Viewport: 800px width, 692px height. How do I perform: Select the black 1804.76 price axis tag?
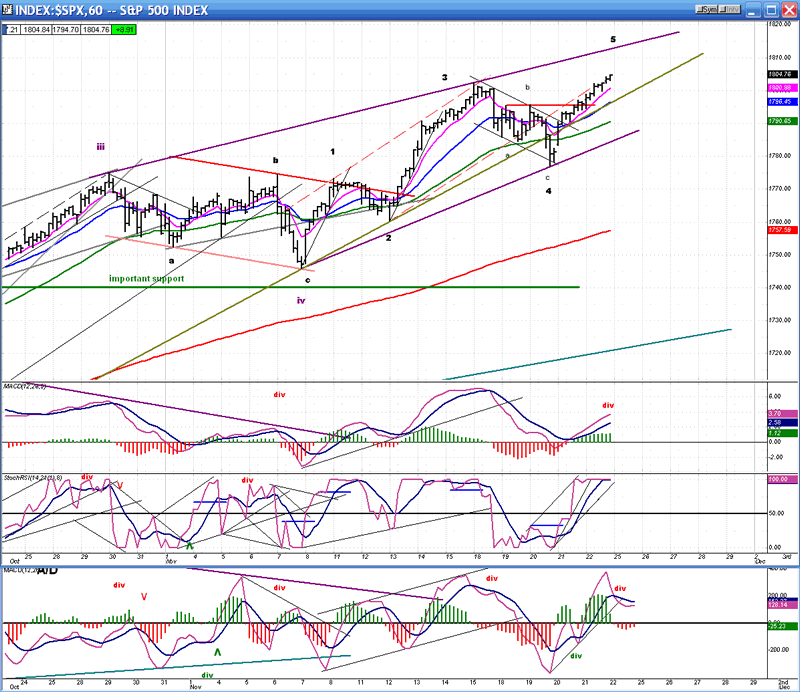pos(782,74)
